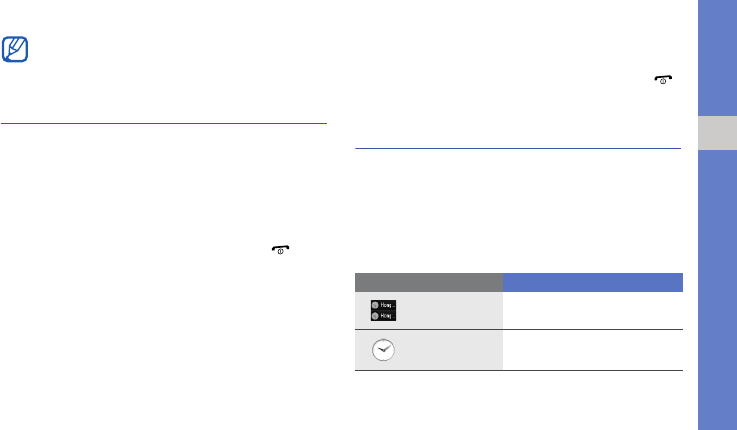Viewport: 737px width, 430px height.
Task: Select the analog clock widget icon
Action: [383, 351]
